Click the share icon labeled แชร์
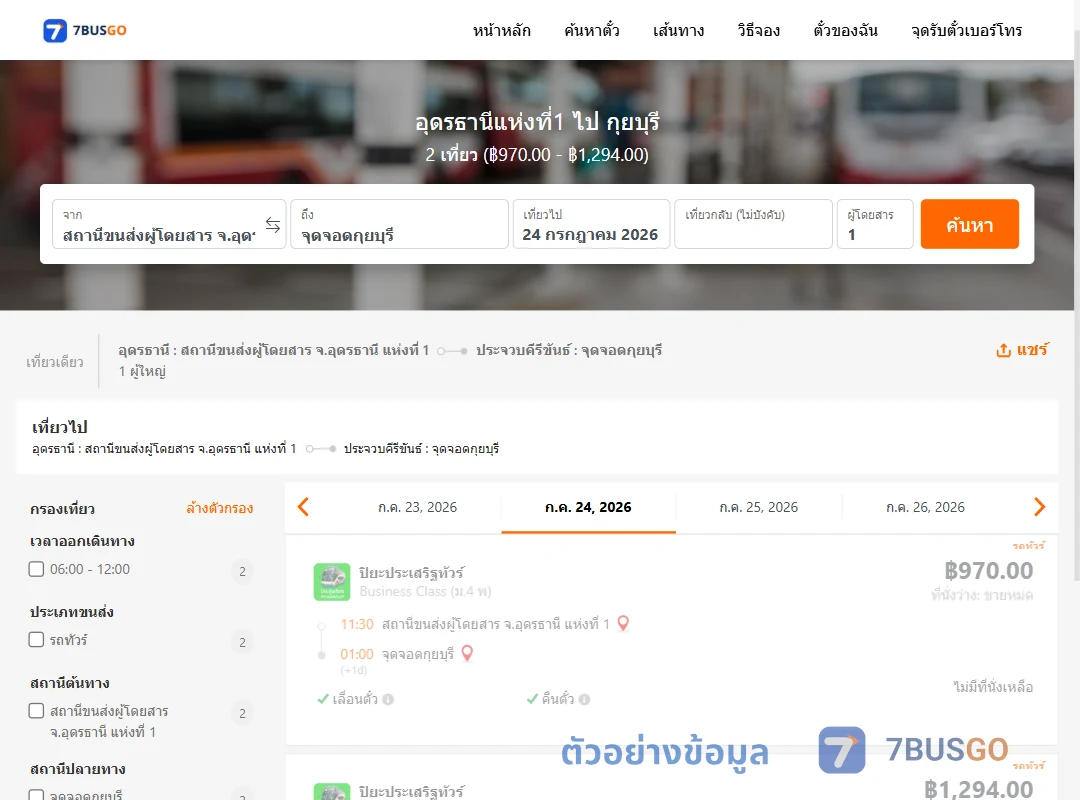Screen dimensions: 1080x800 point(1022,350)
